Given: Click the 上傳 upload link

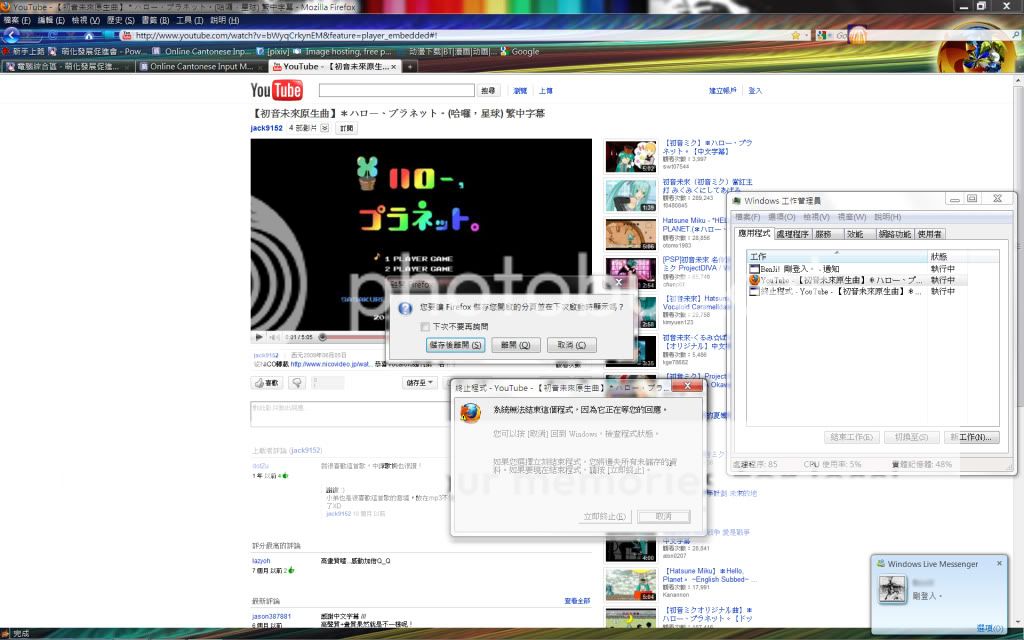Looking at the screenshot, I should tap(546, 91).
